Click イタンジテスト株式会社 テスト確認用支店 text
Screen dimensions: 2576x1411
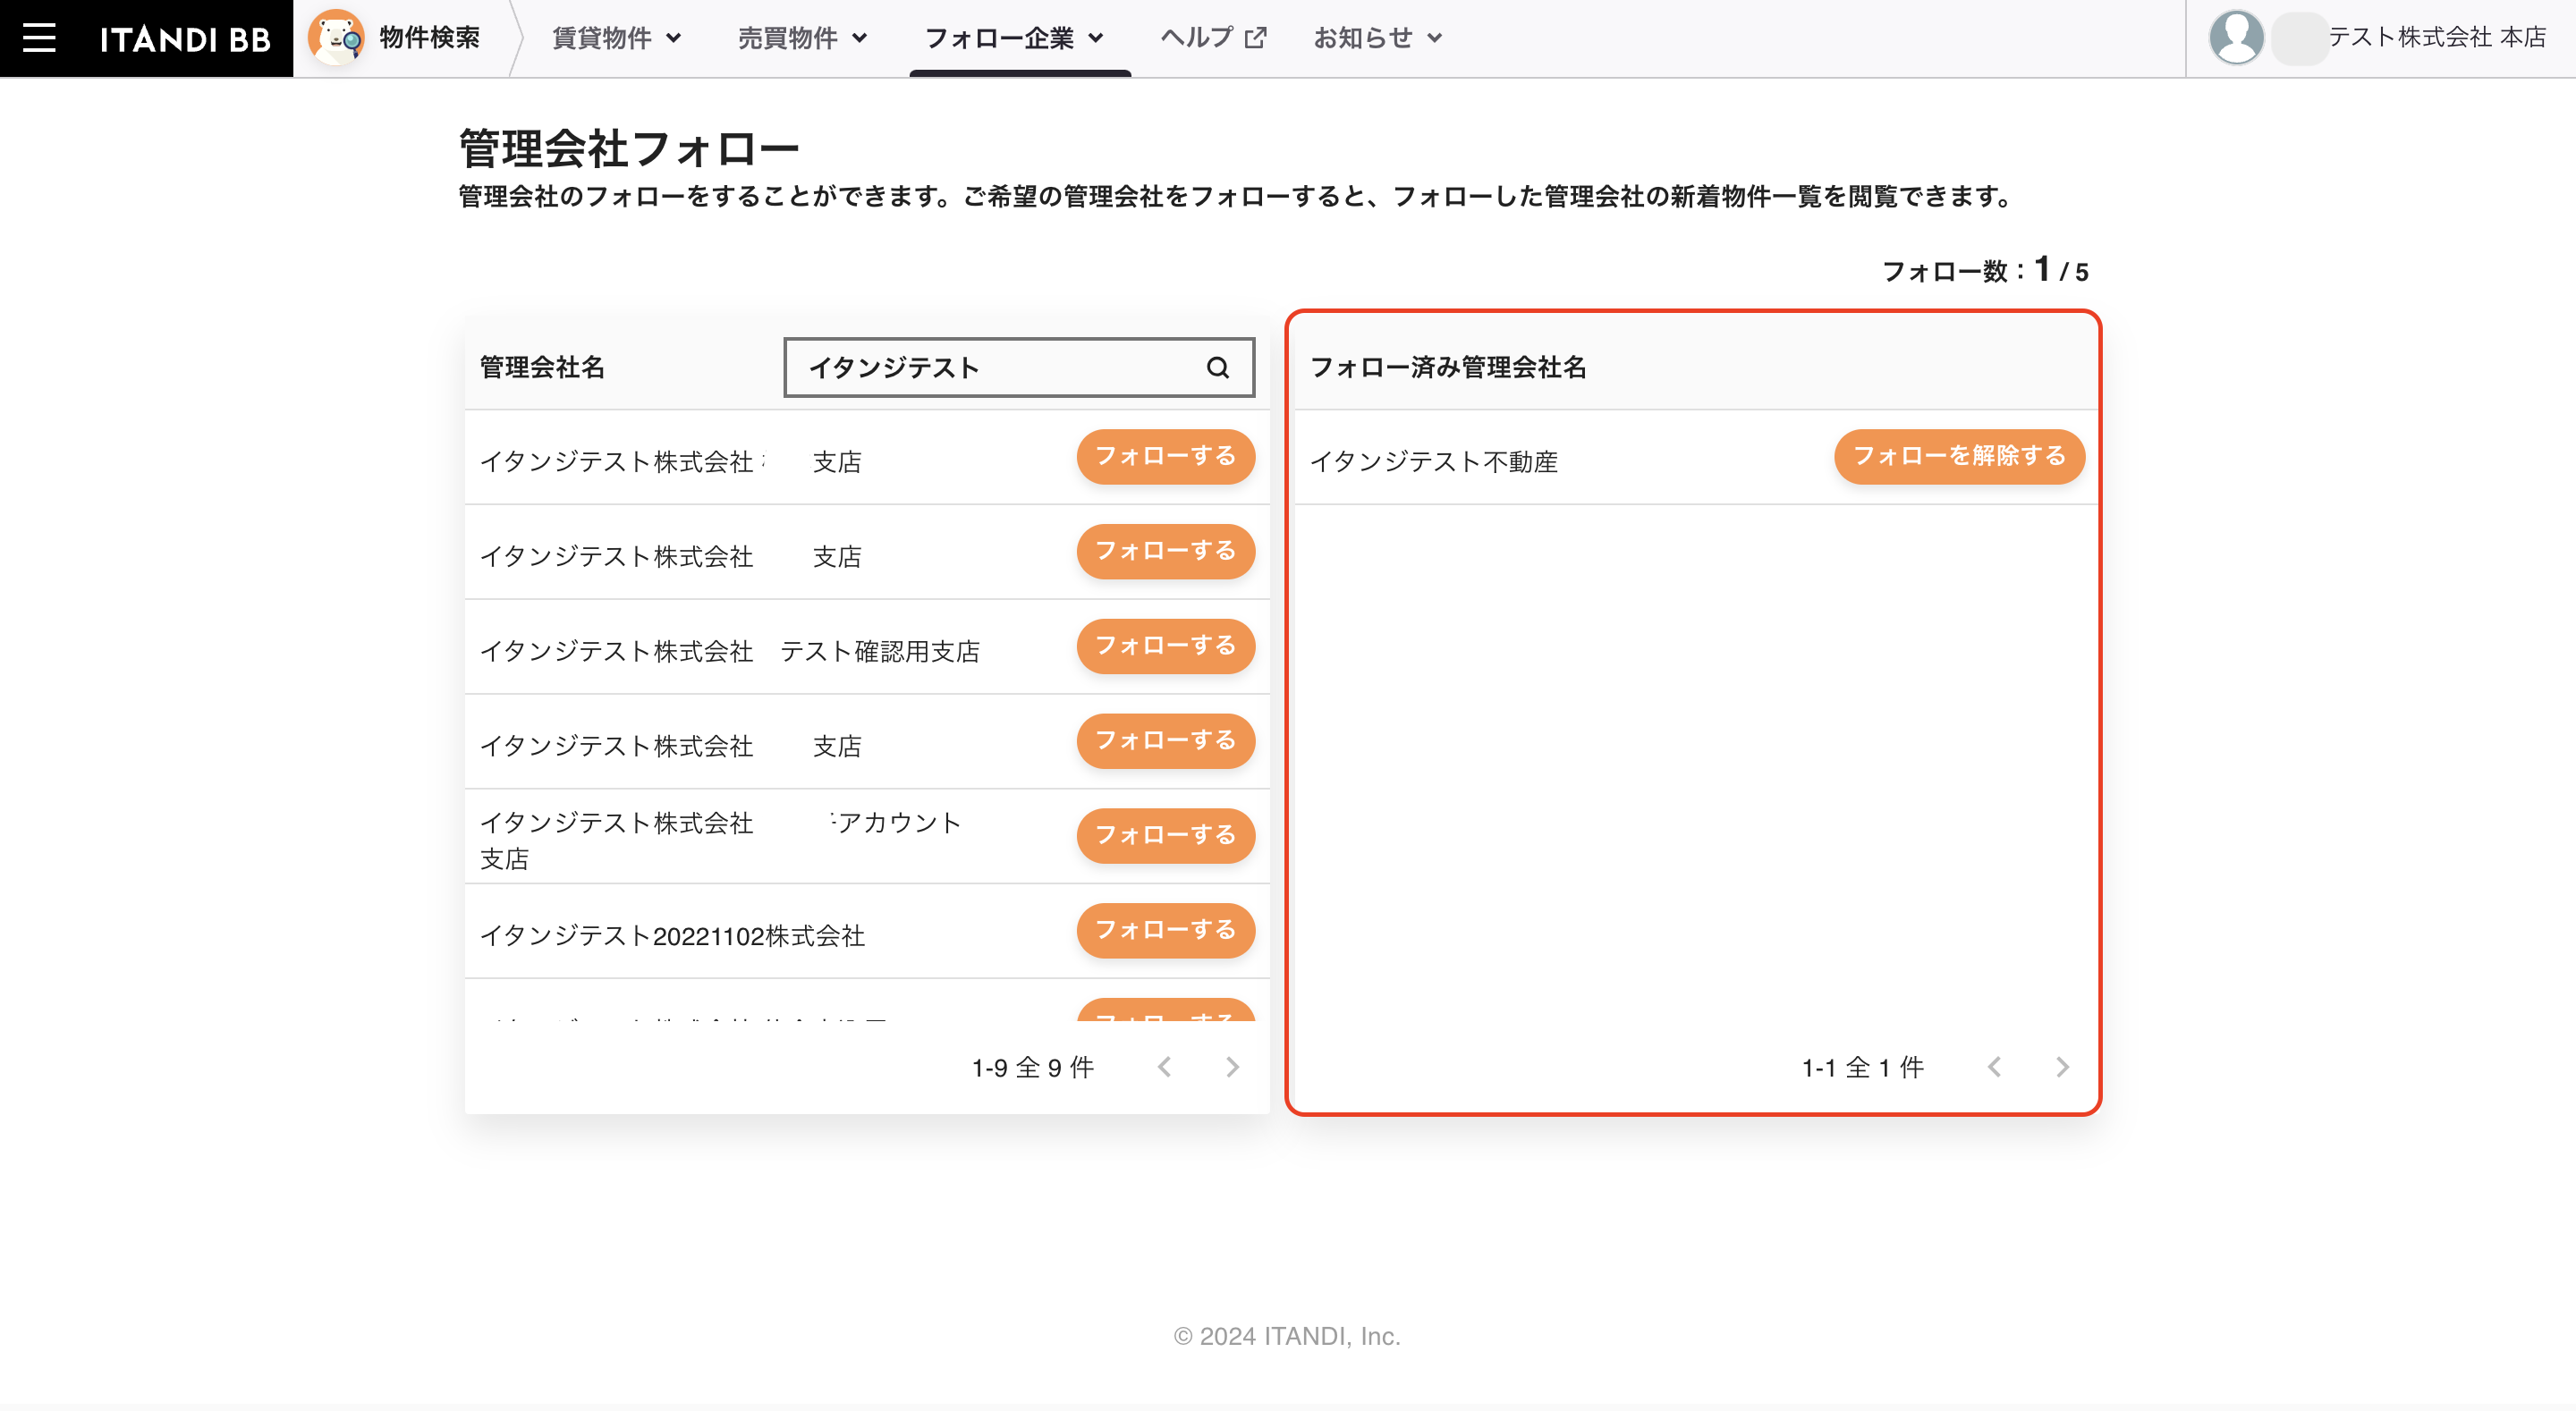730,652
